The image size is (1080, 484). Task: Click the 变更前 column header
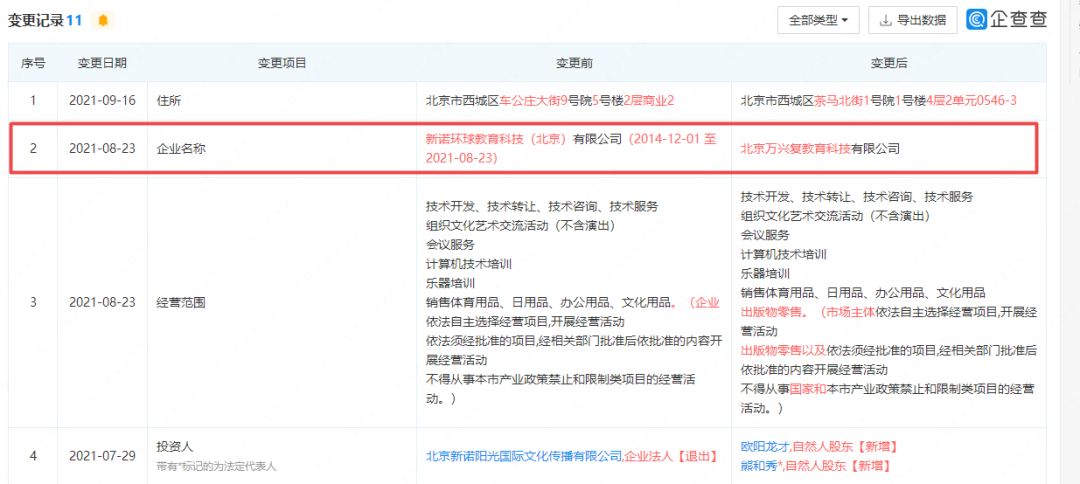[574, 63]
